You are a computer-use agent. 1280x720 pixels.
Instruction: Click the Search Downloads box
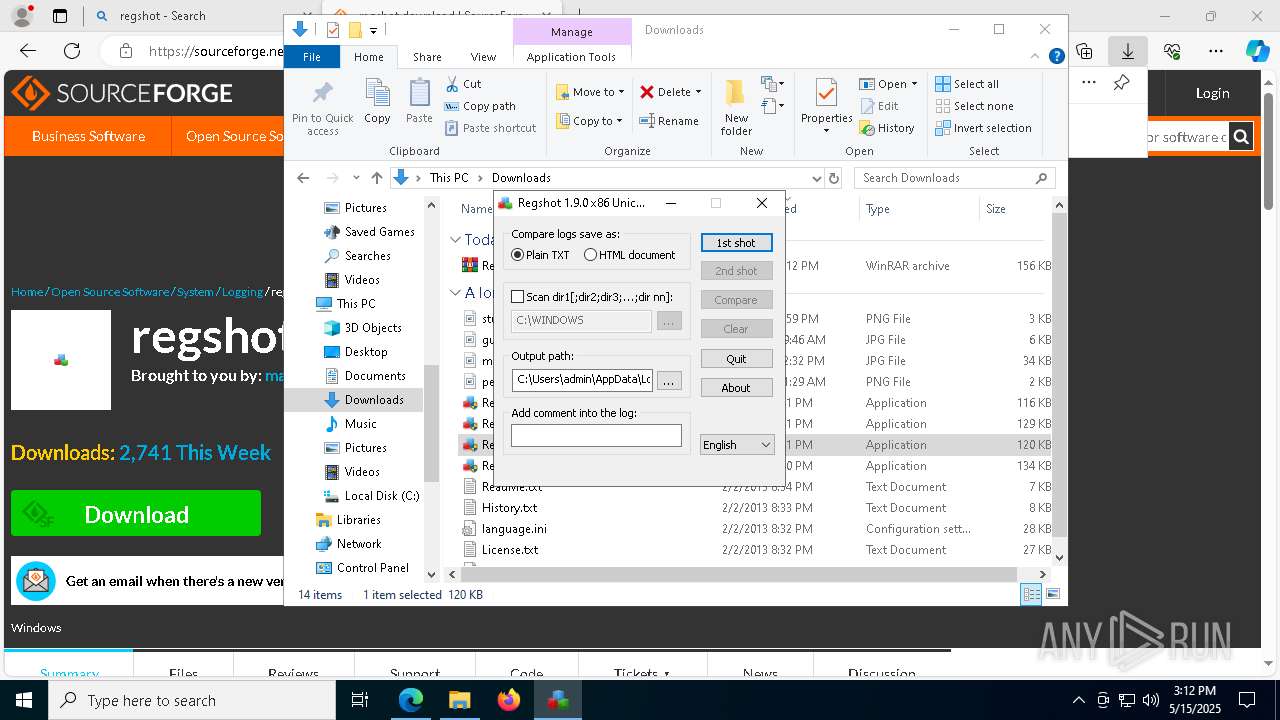(x=954, y=178)
